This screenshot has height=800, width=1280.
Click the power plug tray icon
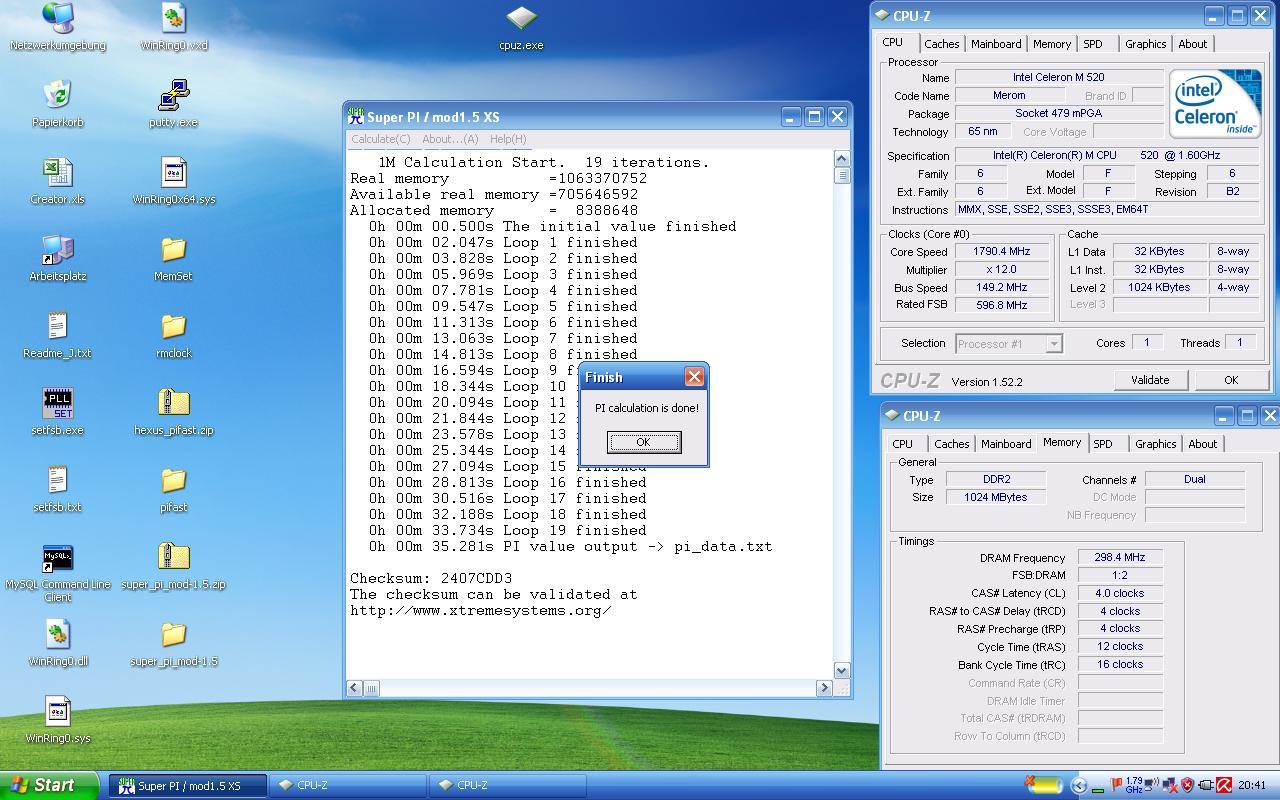(1206, 785)
